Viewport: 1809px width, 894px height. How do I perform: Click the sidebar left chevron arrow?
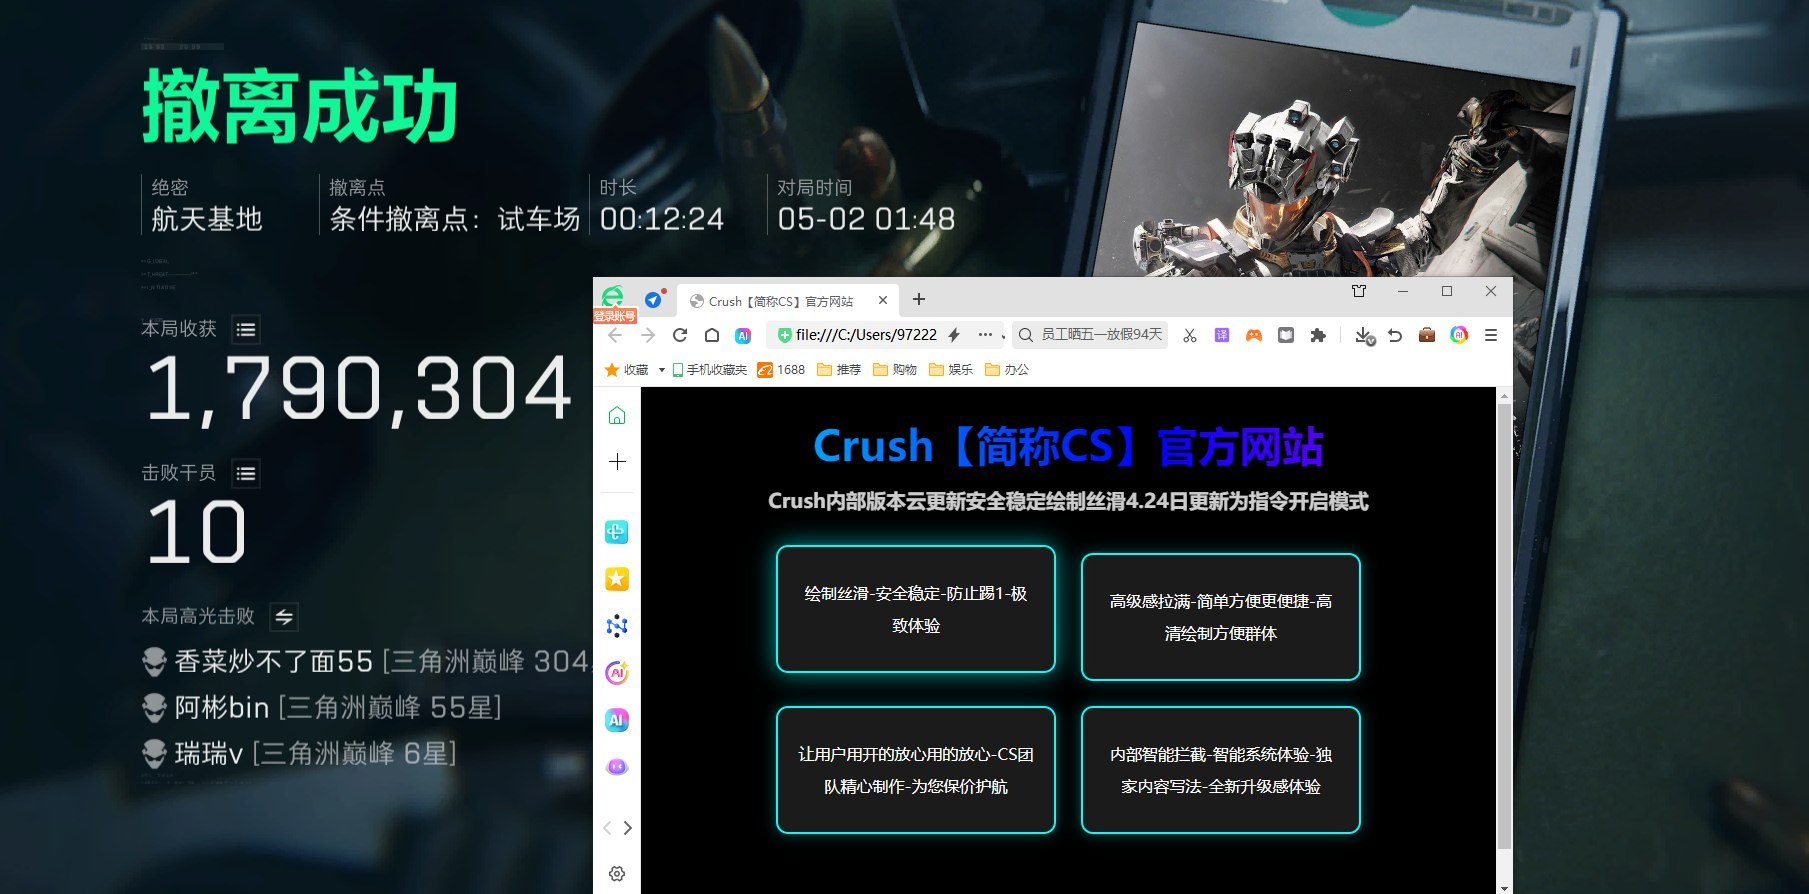click(607, 828)
